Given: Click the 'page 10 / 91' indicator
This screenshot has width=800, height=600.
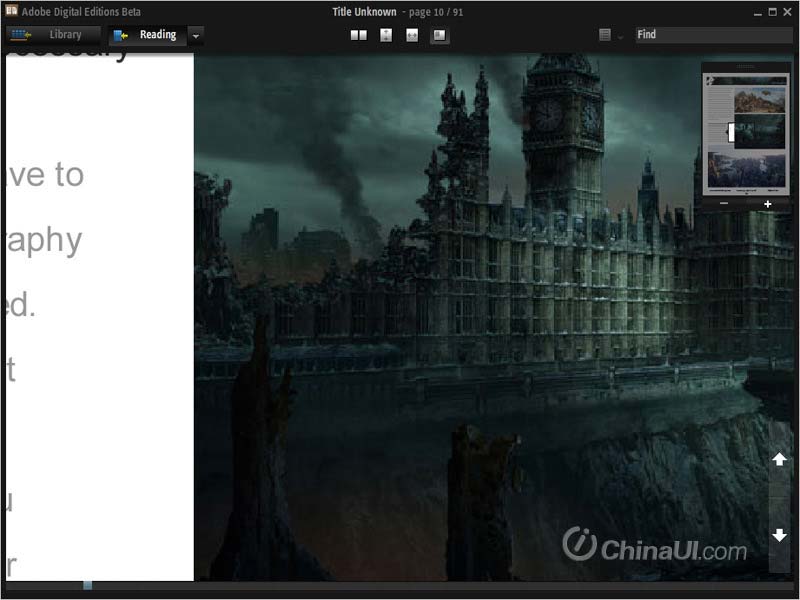Looking at the screenshot, I should [436, 12].
